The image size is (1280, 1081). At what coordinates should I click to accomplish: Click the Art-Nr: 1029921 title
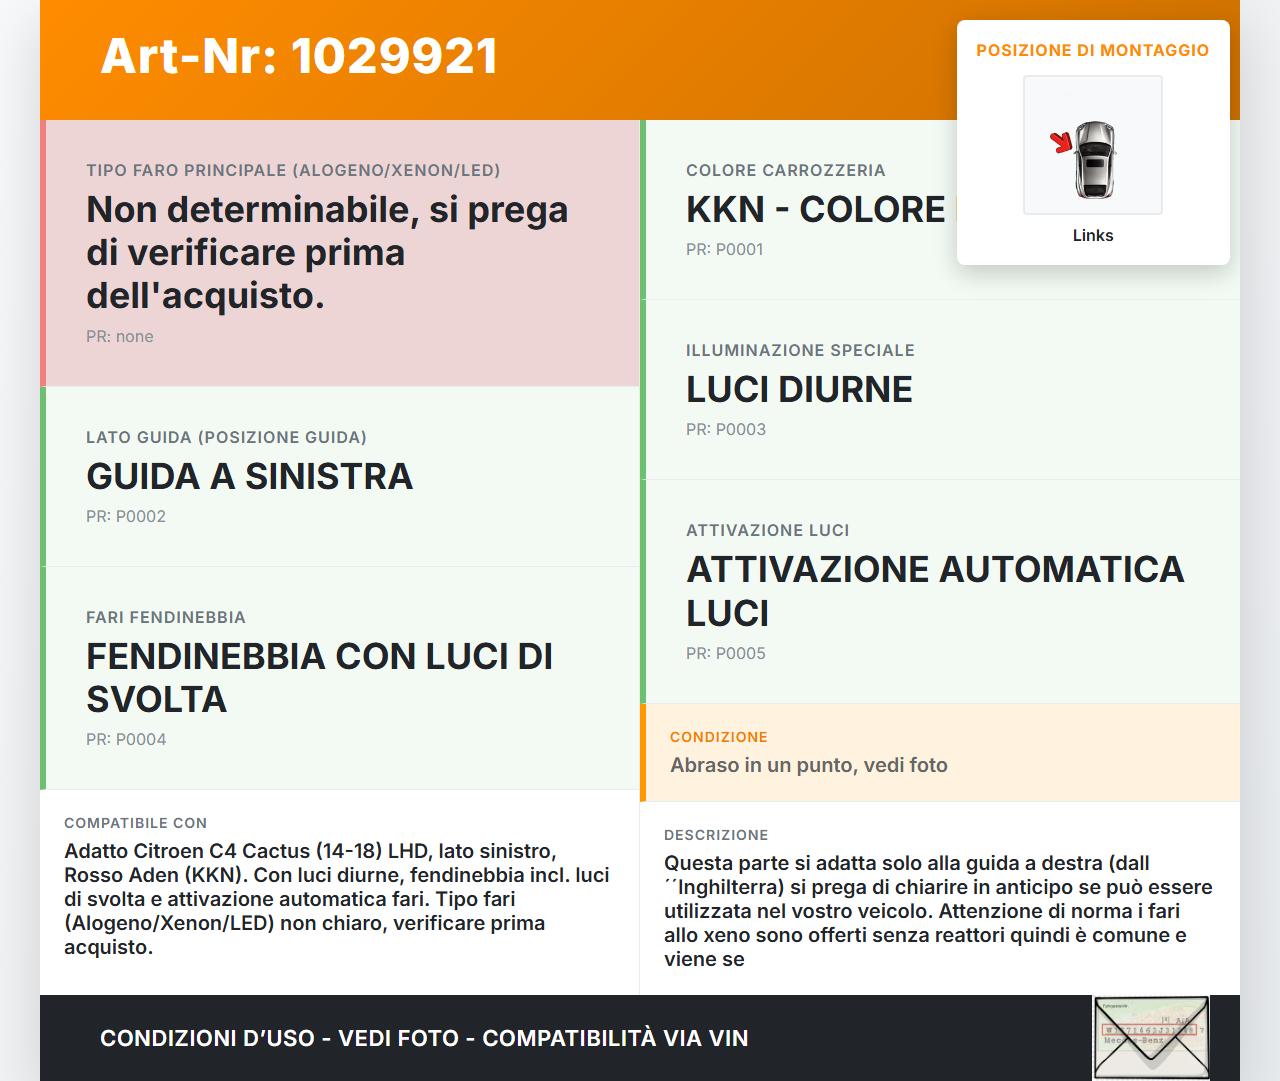pos(299,56)
